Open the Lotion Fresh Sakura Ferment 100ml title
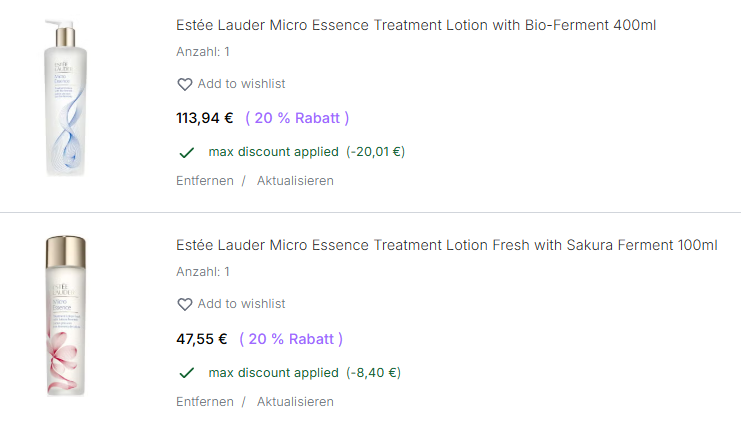The image size is (741, 424). coord(446,245)
